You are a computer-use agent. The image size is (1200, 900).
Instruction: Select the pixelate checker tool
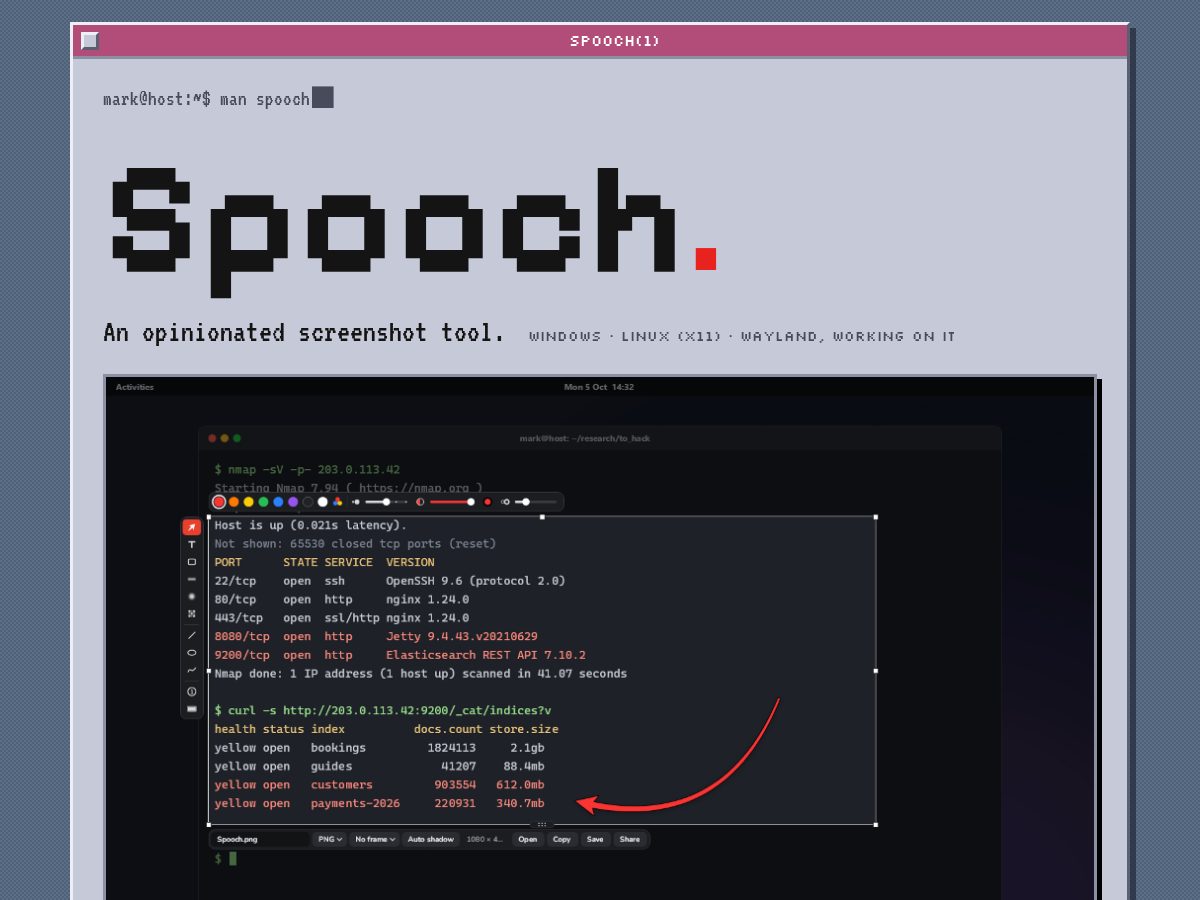coord(192,613)
